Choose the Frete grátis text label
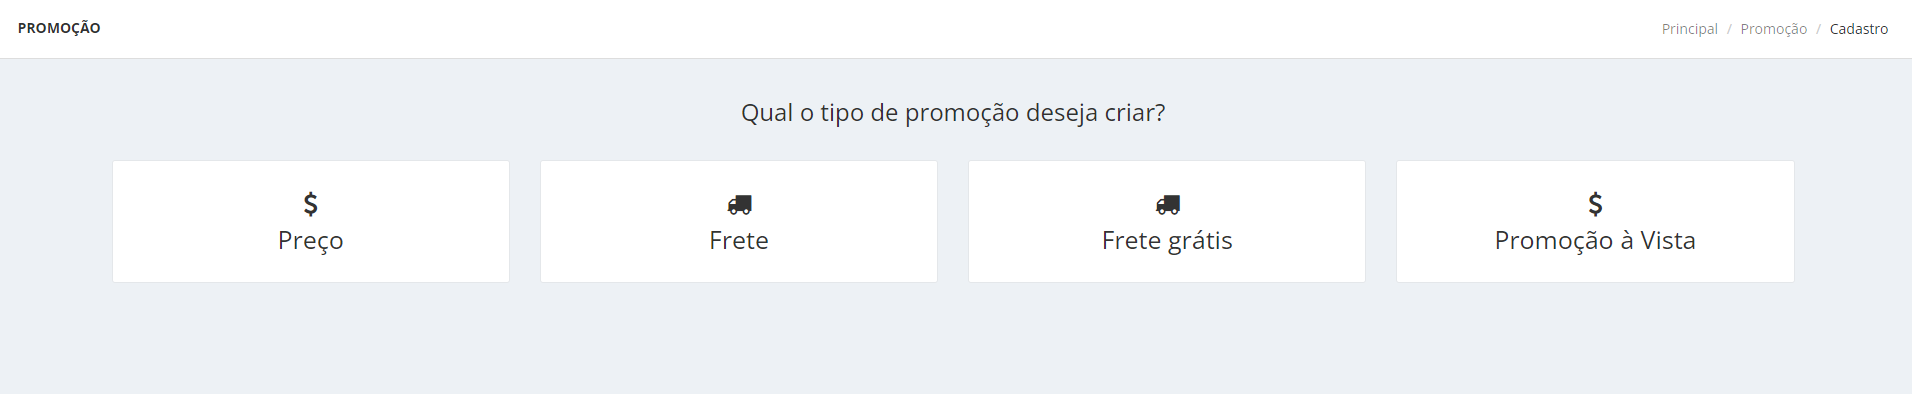Image resolution: width=1912 pixels, height=394 pixels. click(1167, 241)
